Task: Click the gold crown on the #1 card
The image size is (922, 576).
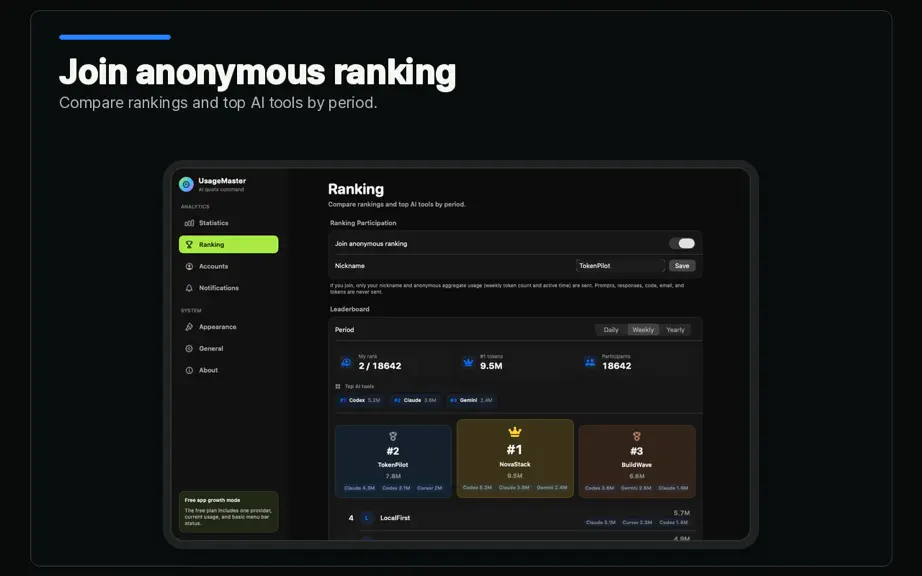Action: tap(515, 432)
